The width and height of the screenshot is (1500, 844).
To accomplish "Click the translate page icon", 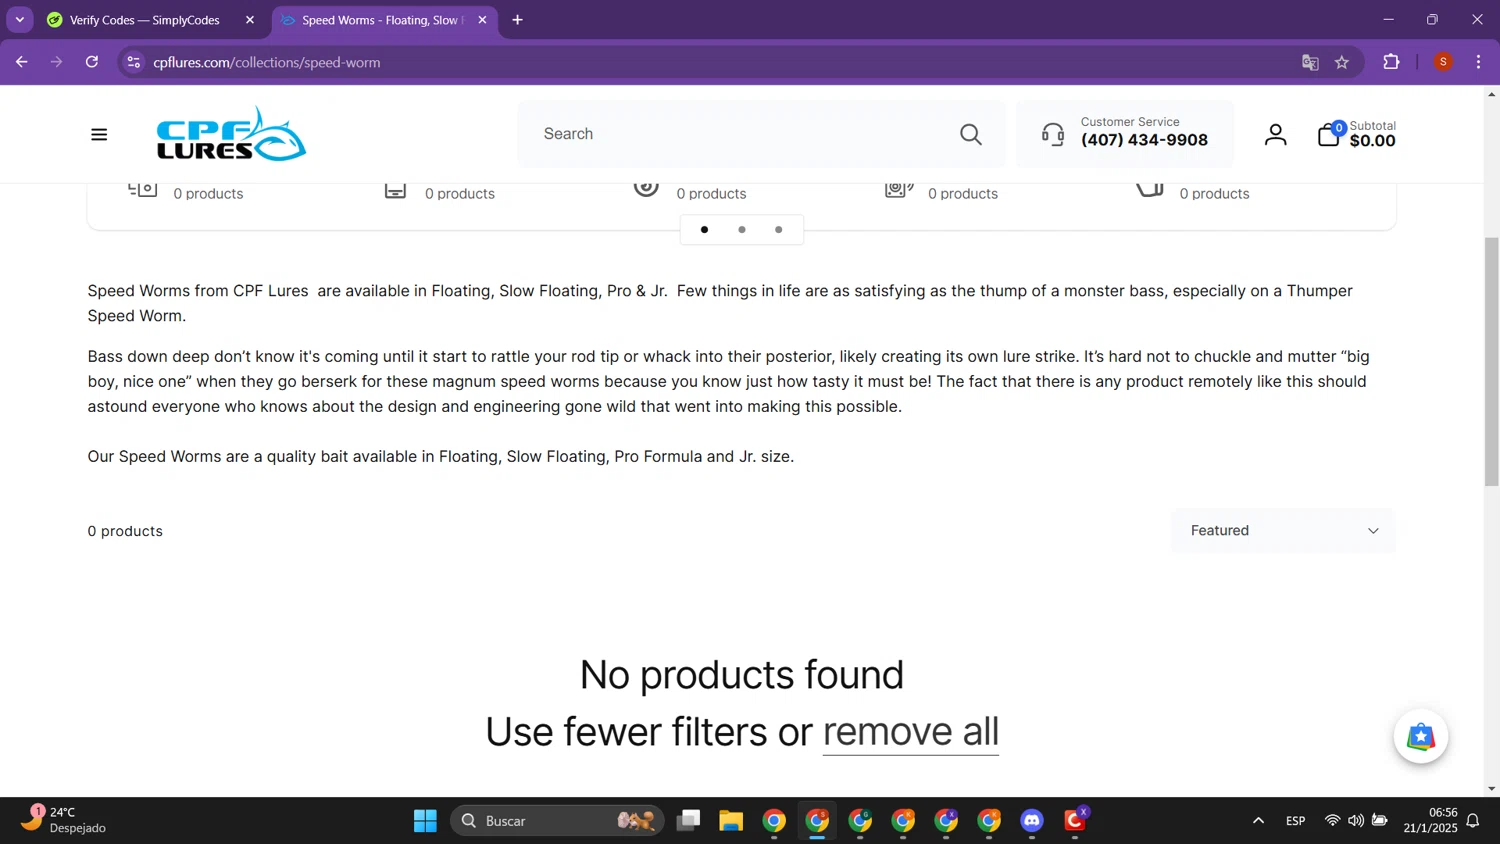I will pos(1310,62).
